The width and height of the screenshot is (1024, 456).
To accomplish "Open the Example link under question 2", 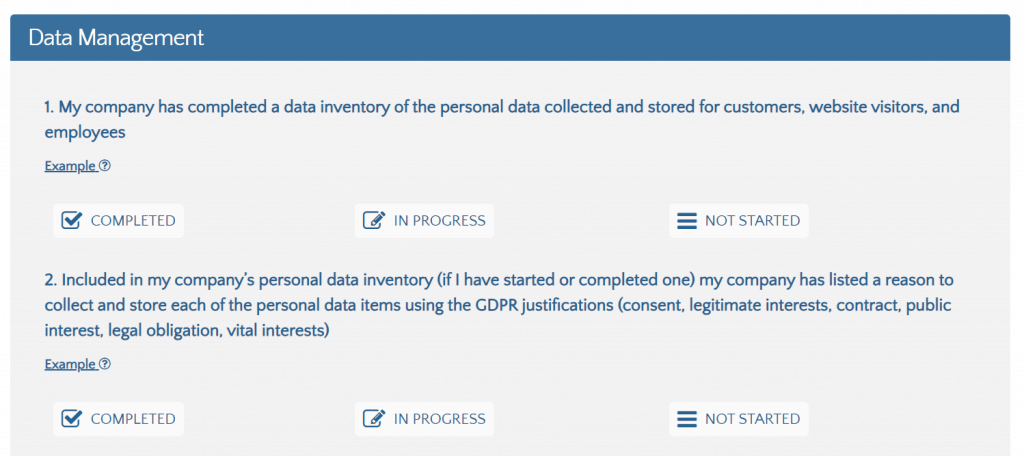I will point(71,364).
